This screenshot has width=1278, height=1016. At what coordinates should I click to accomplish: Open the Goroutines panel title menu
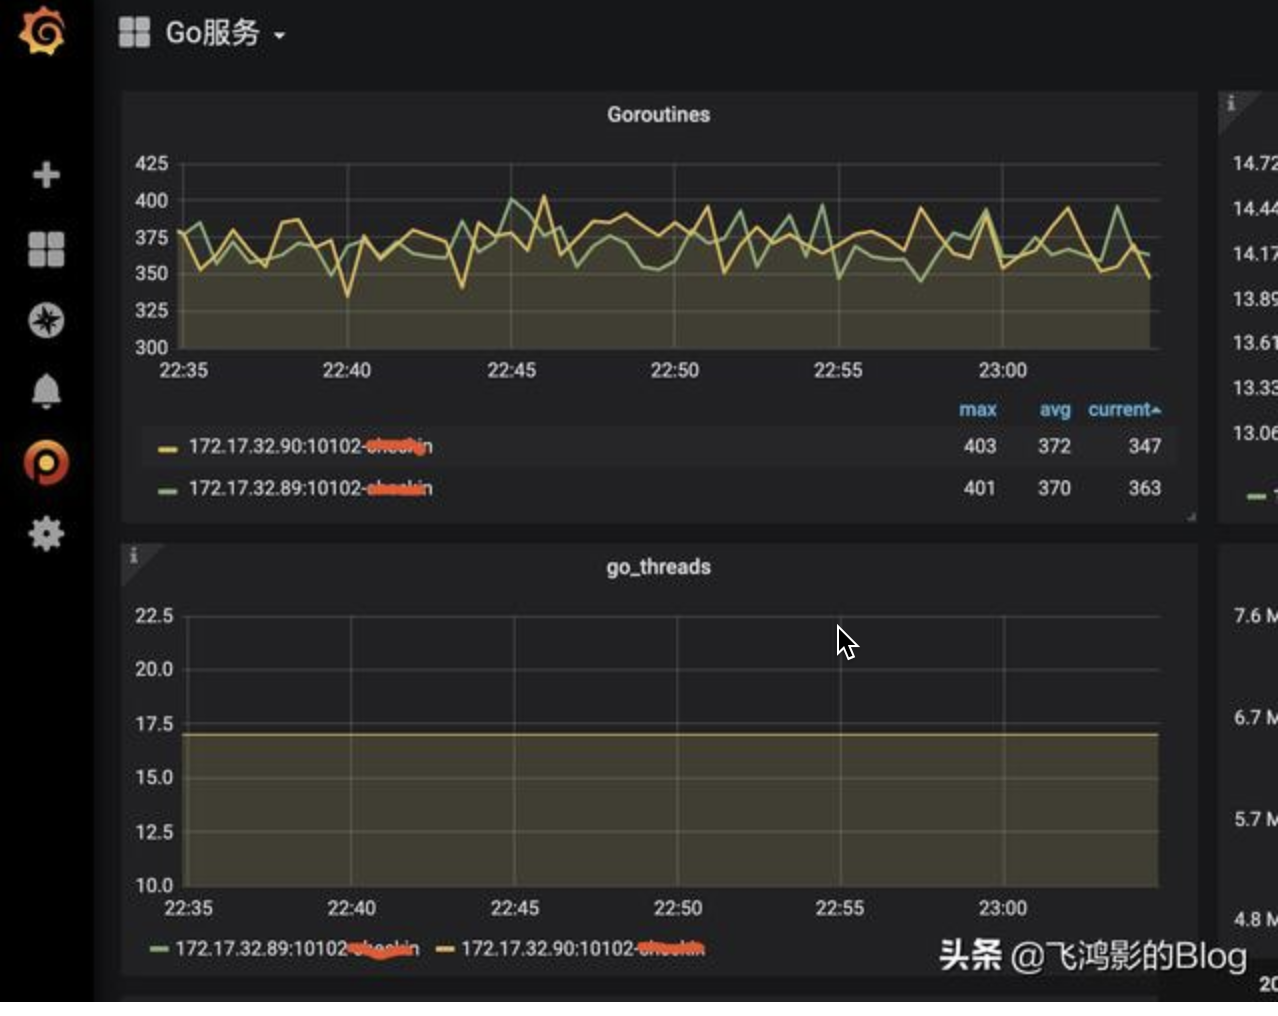pyautogui.click(x=660, y=114)
